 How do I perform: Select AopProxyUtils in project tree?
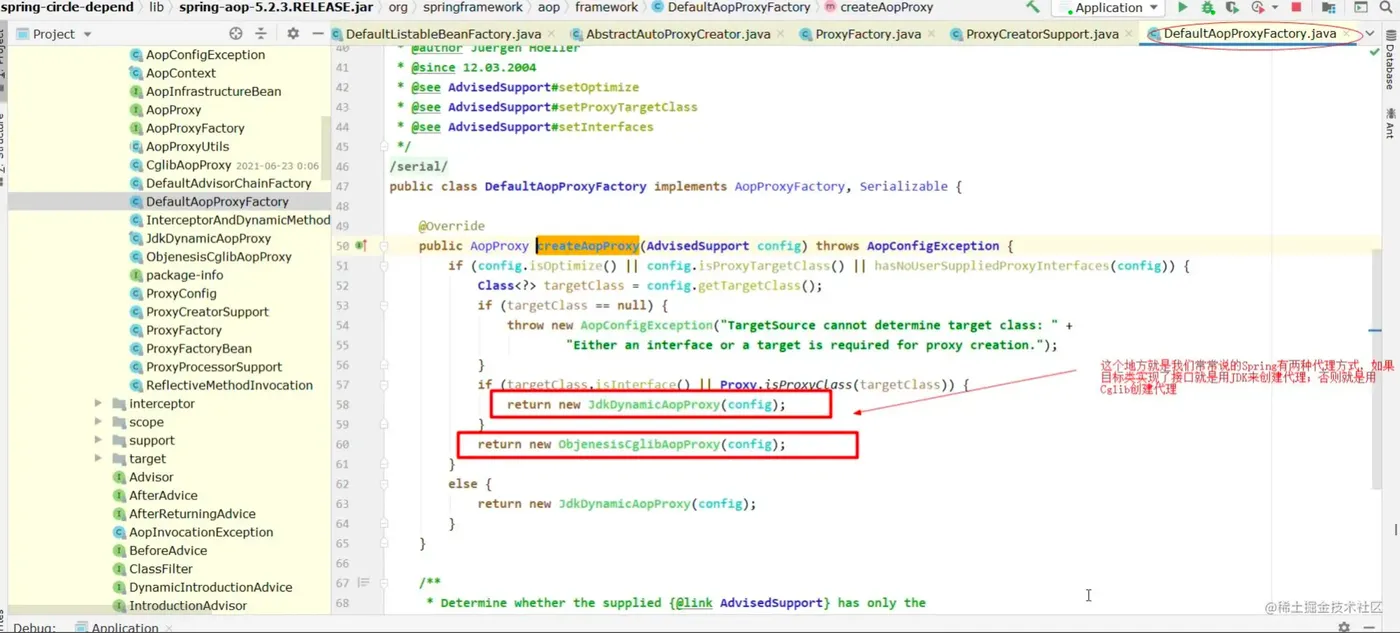187,146
